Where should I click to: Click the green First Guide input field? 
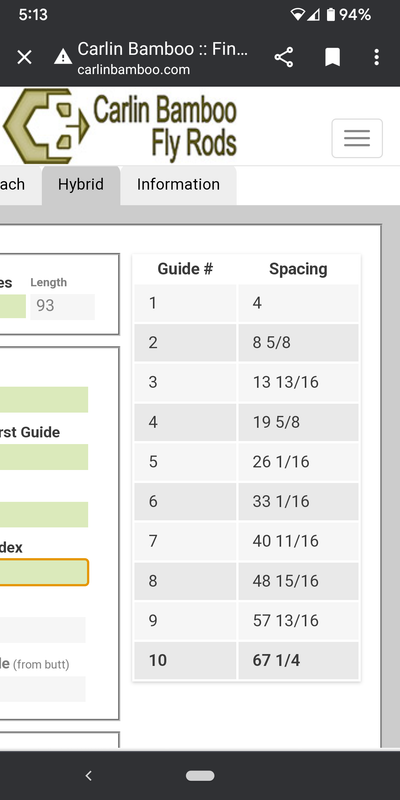click(x=44, y=457)
